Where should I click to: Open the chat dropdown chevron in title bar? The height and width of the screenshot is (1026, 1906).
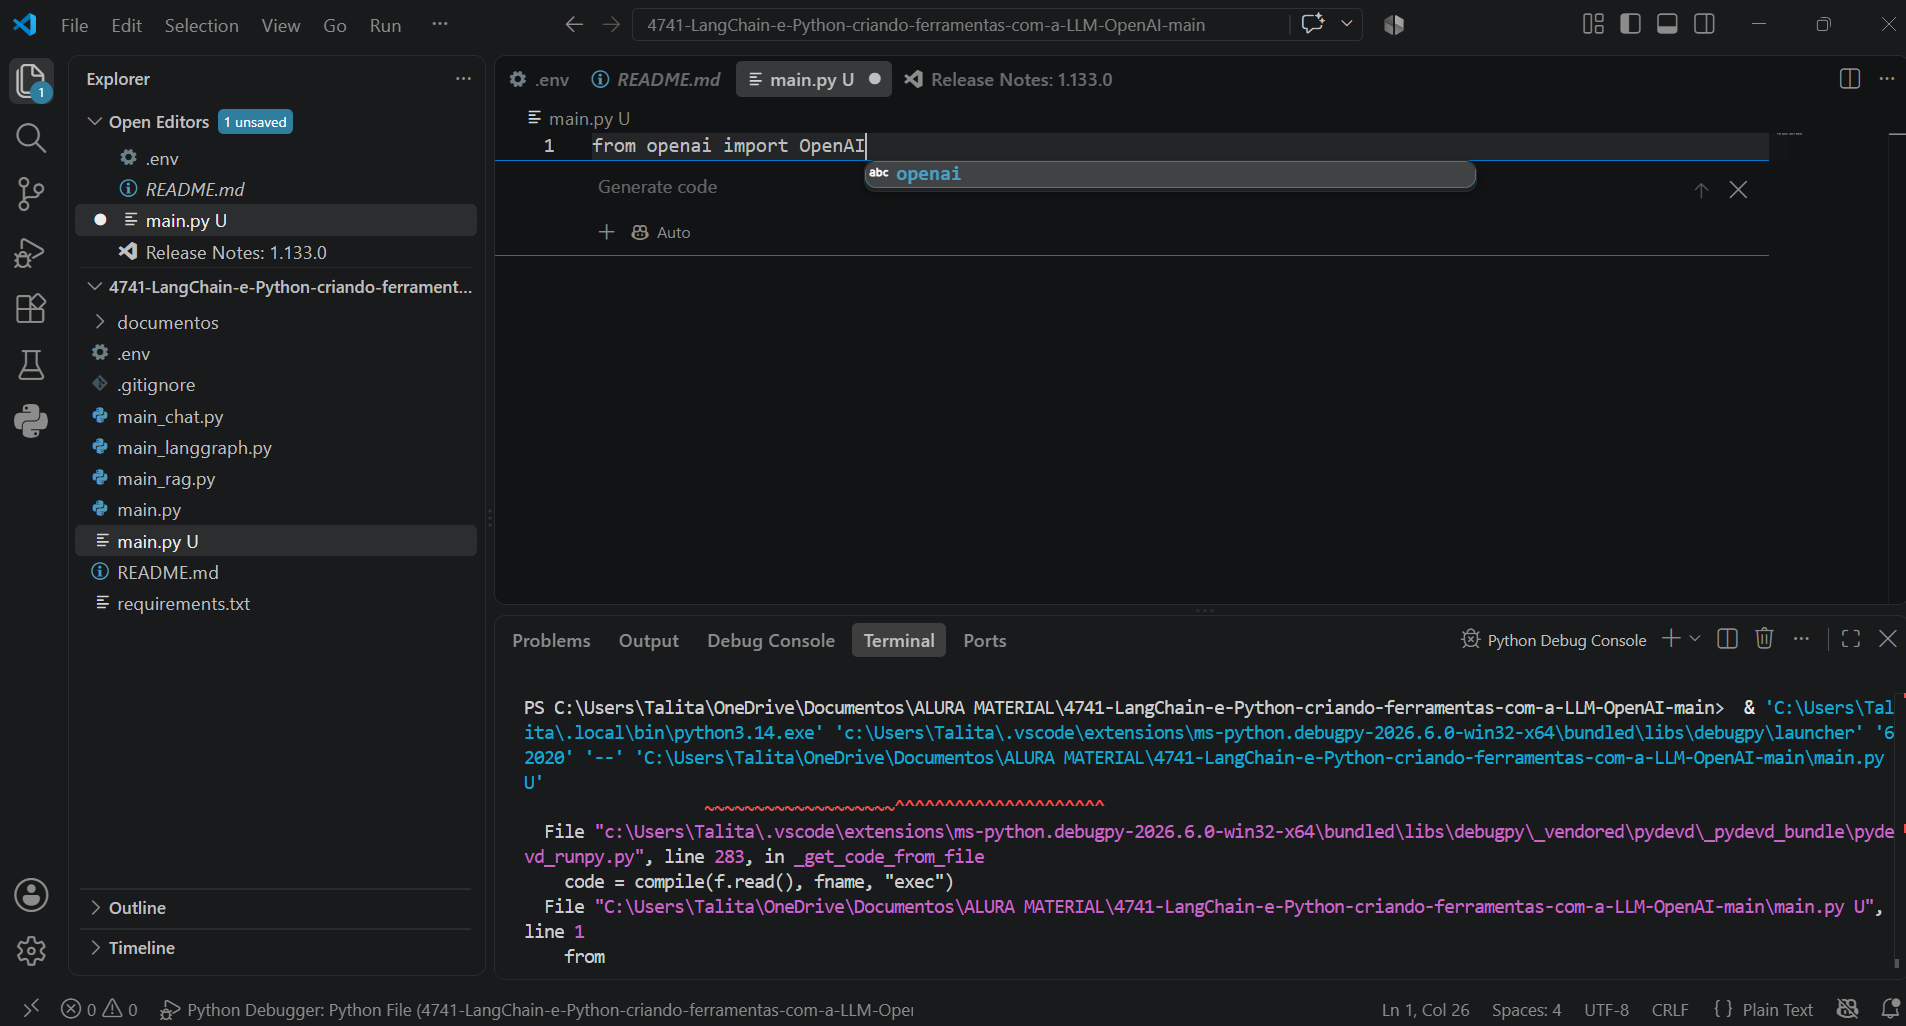[x=1347, y=24]
